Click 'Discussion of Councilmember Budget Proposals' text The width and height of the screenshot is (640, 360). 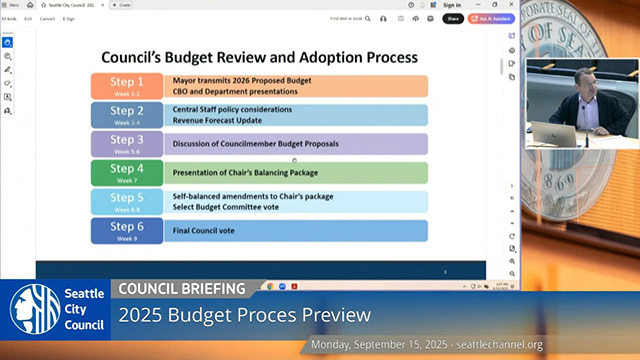click(256, 144)
